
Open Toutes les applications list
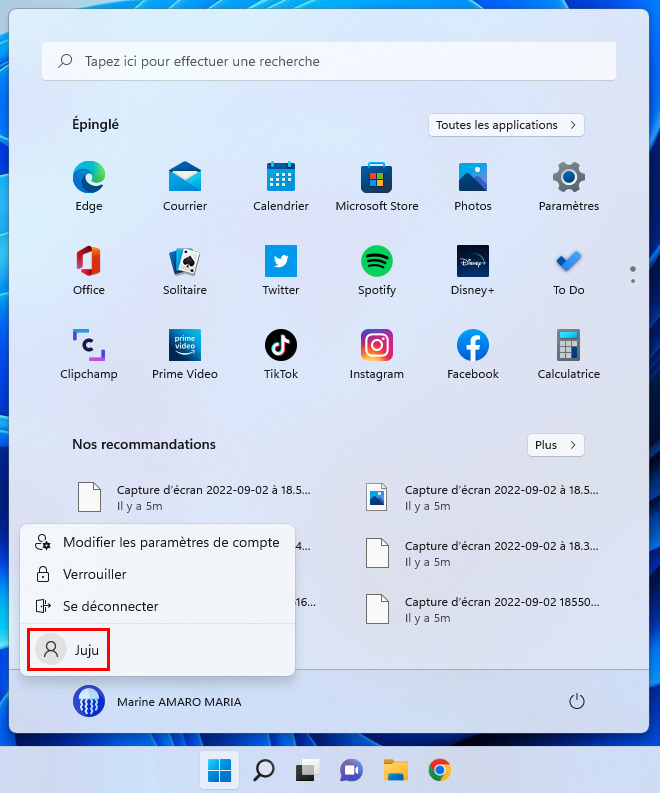[x=506, y=125]
